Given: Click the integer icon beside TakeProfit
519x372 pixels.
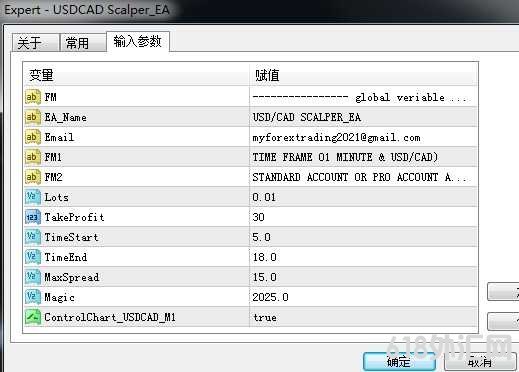Looking at the screenshot, I should click(33, 217).
